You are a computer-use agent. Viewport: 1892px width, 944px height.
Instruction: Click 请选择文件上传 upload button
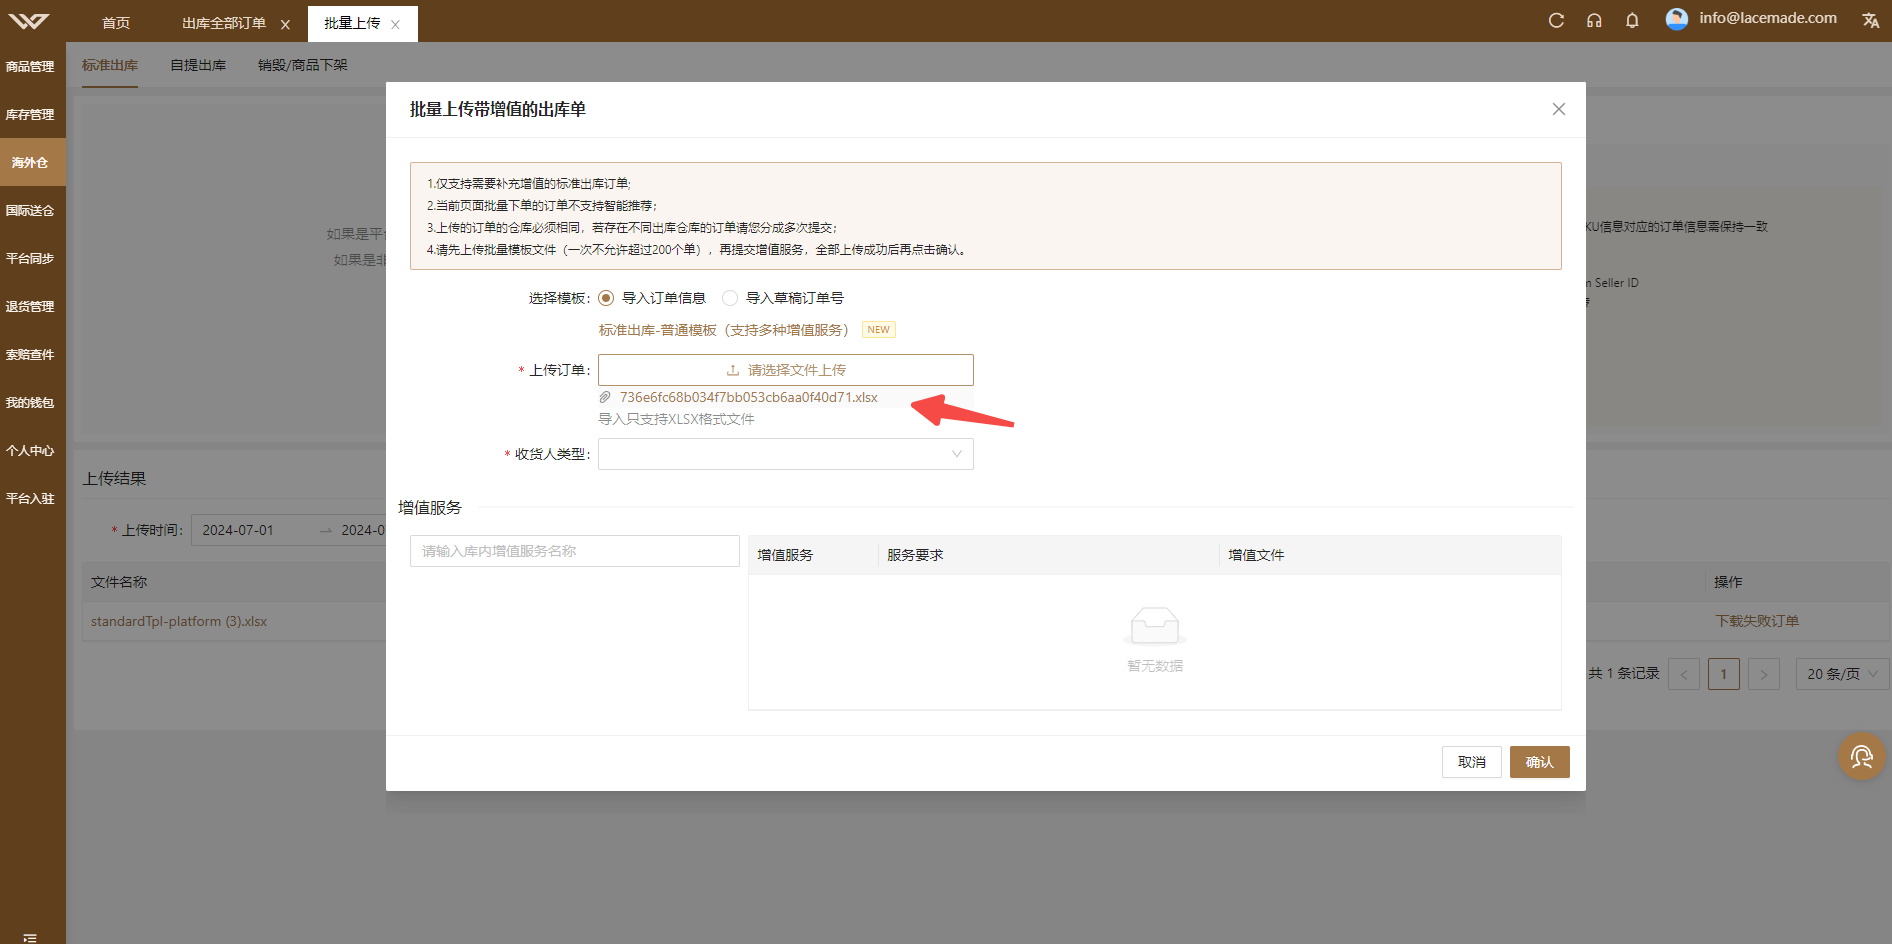coord(786,370)
